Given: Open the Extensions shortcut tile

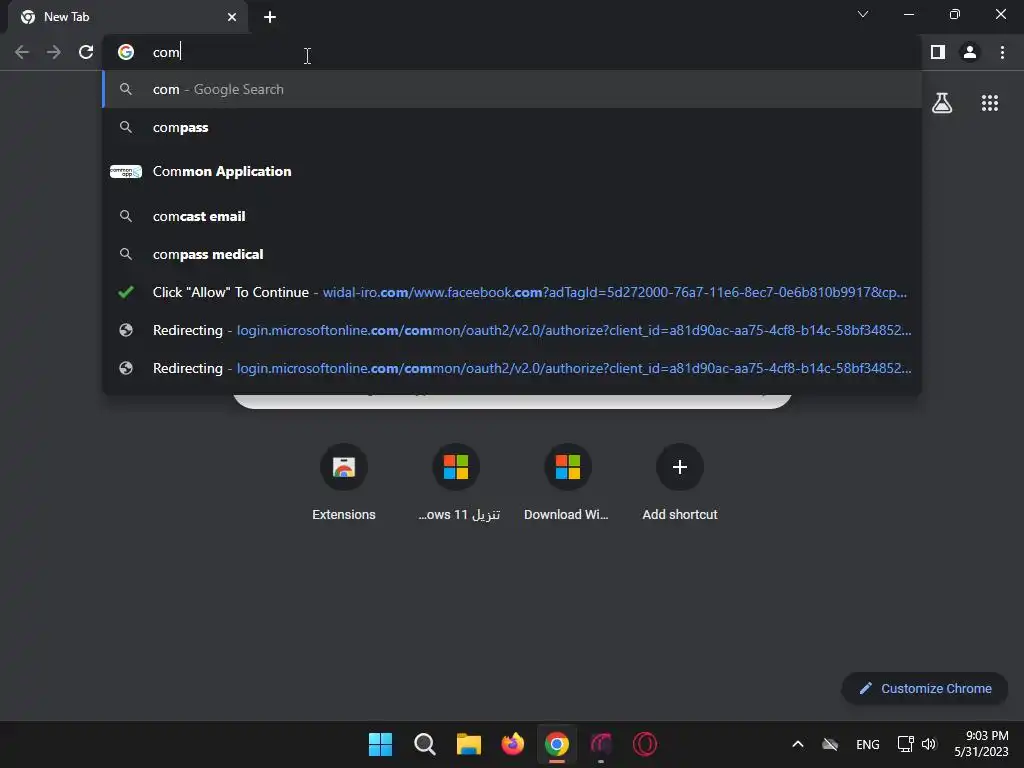Looking at the screenshot, I should pos(344,483).
